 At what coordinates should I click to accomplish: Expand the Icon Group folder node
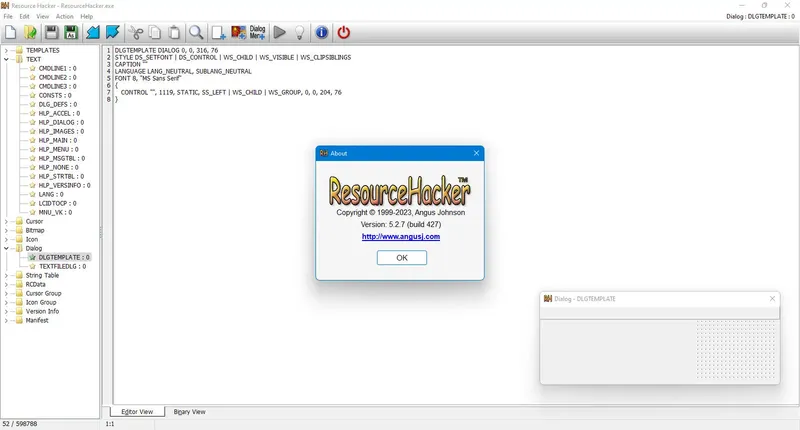click(6, 302)
